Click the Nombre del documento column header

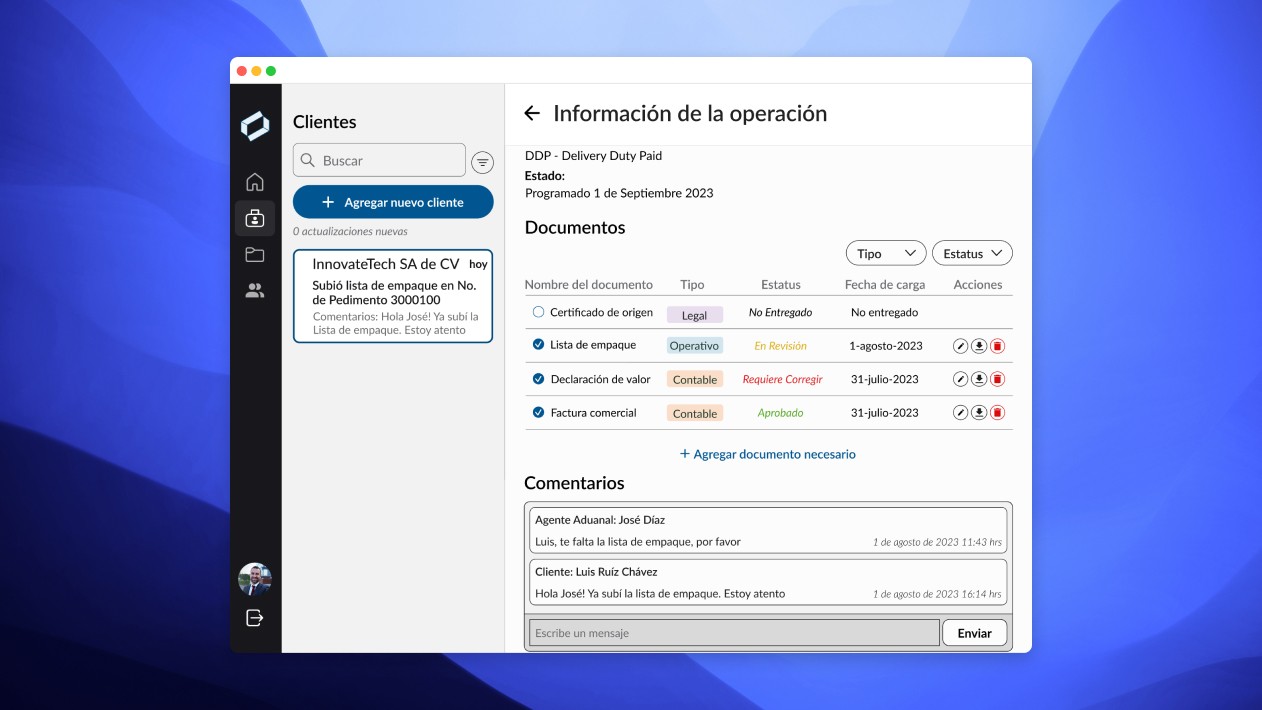pyautogui.click(x=588, y=285)
